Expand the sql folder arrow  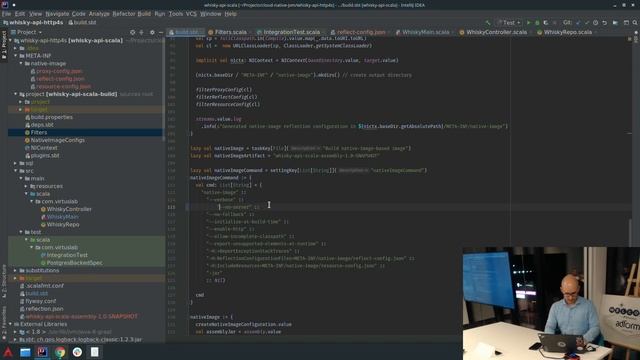16,163
